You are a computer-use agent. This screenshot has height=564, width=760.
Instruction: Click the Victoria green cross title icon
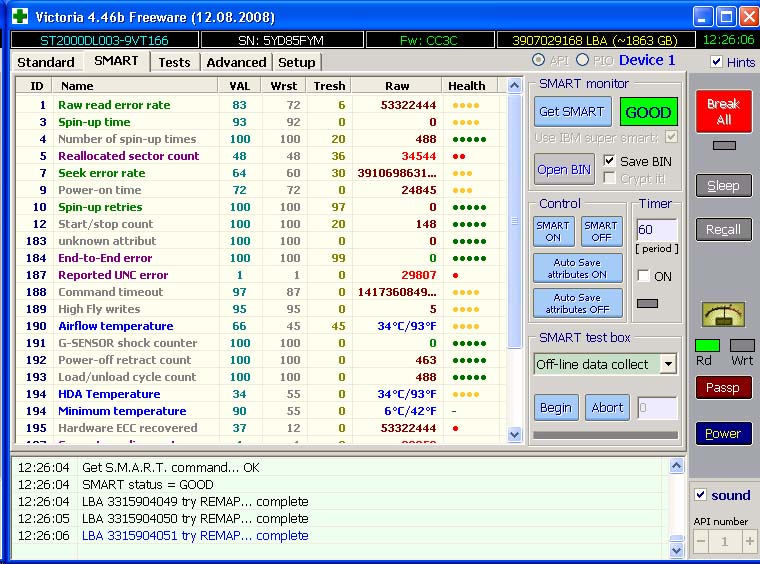[19, 17]
